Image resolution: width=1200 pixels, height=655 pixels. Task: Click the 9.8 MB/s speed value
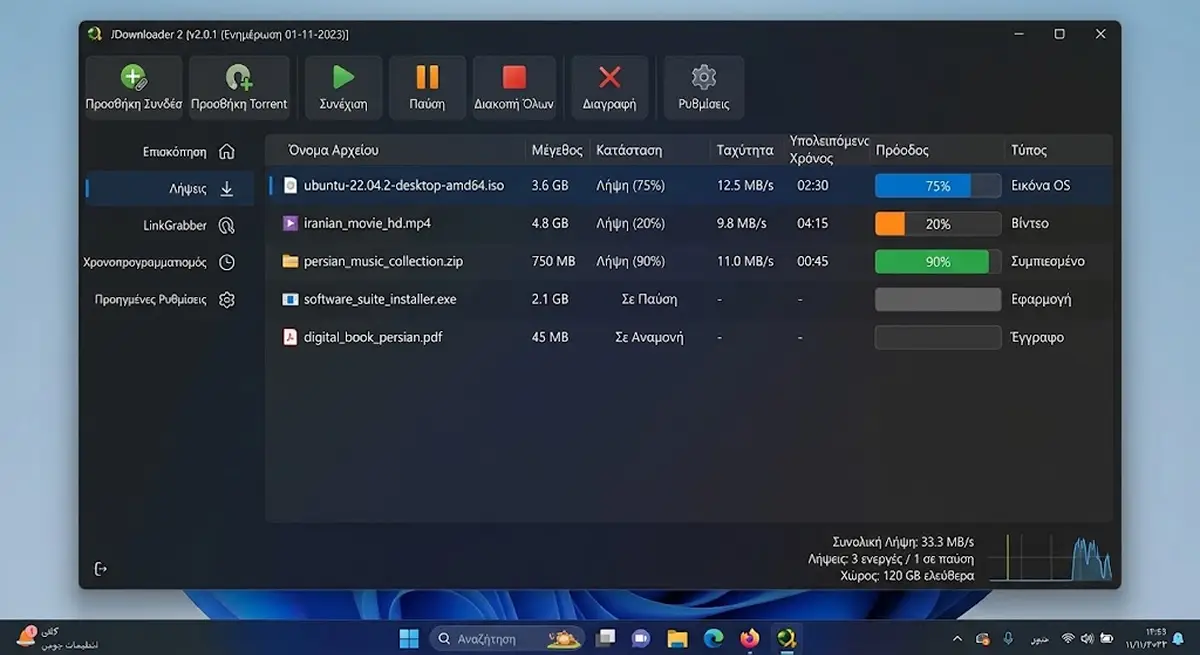[741, 223]
